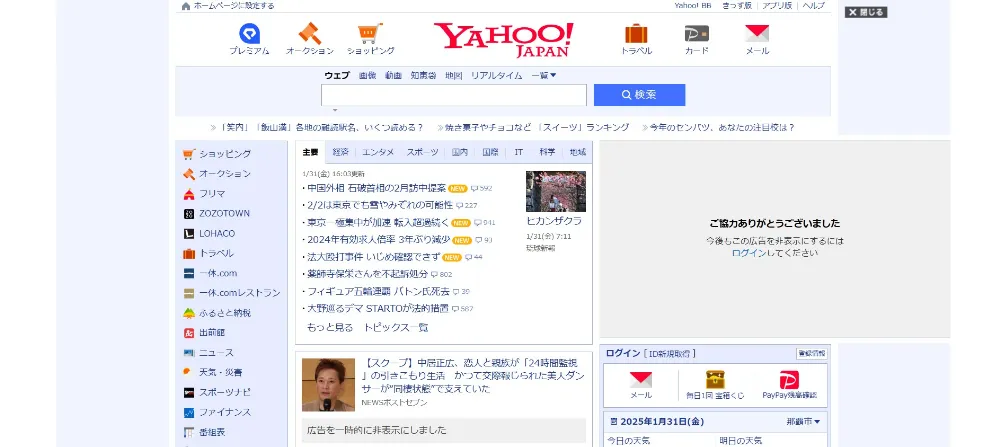1000x447 pixels.
Task: Open the 毎日1回 宝箱くじ treasure icon
Action: [x=715, y=379]
